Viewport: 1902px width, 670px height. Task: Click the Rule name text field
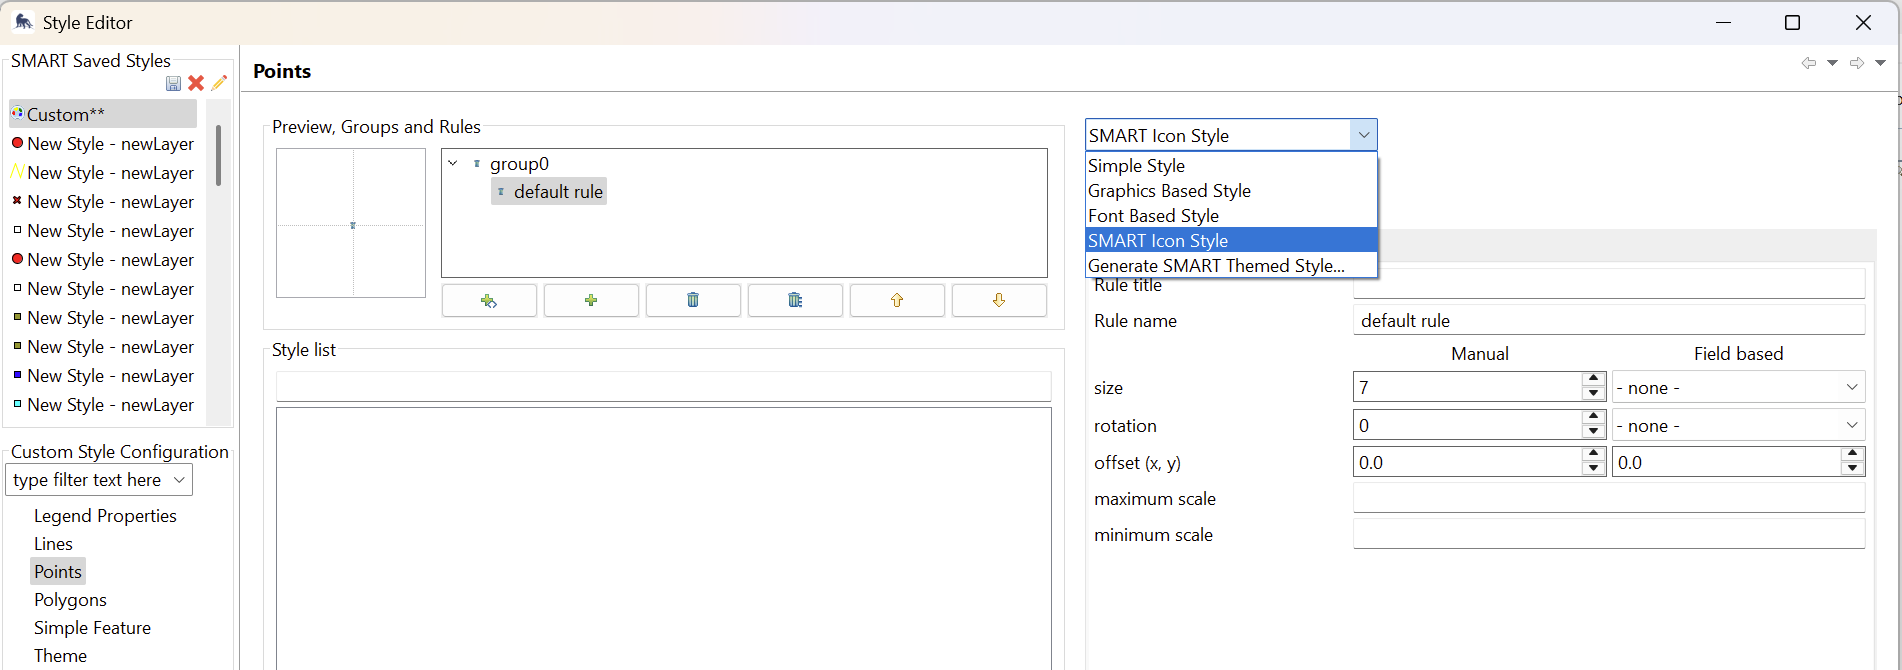(x=1608, y=321)
